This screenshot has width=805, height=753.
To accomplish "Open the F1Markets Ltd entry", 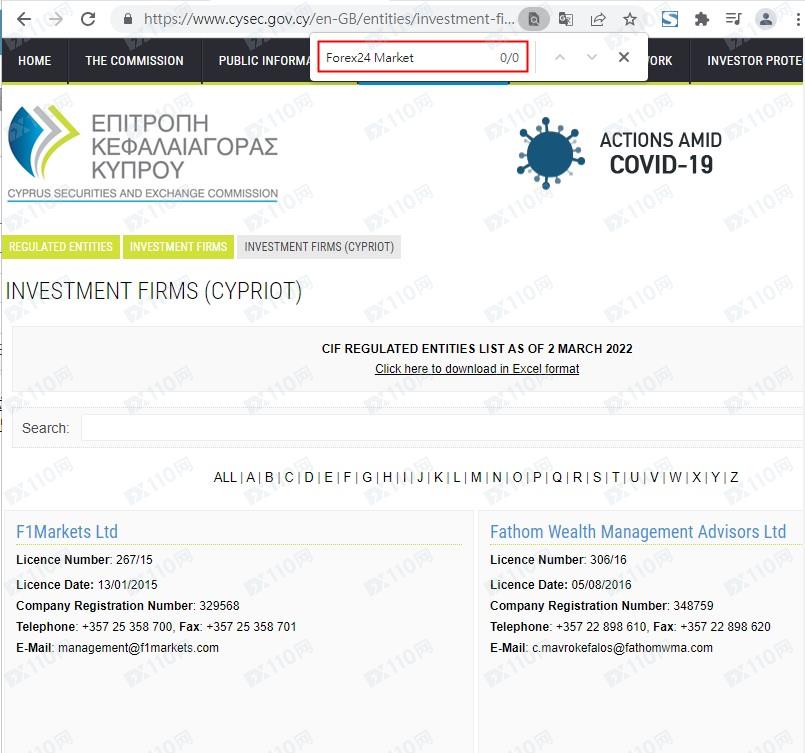I will pos(67,532).
